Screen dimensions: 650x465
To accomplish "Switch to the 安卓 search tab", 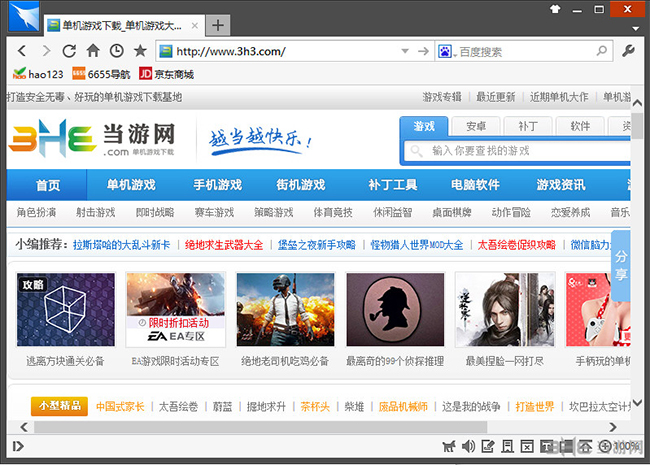I will click(x=476, y=126).
